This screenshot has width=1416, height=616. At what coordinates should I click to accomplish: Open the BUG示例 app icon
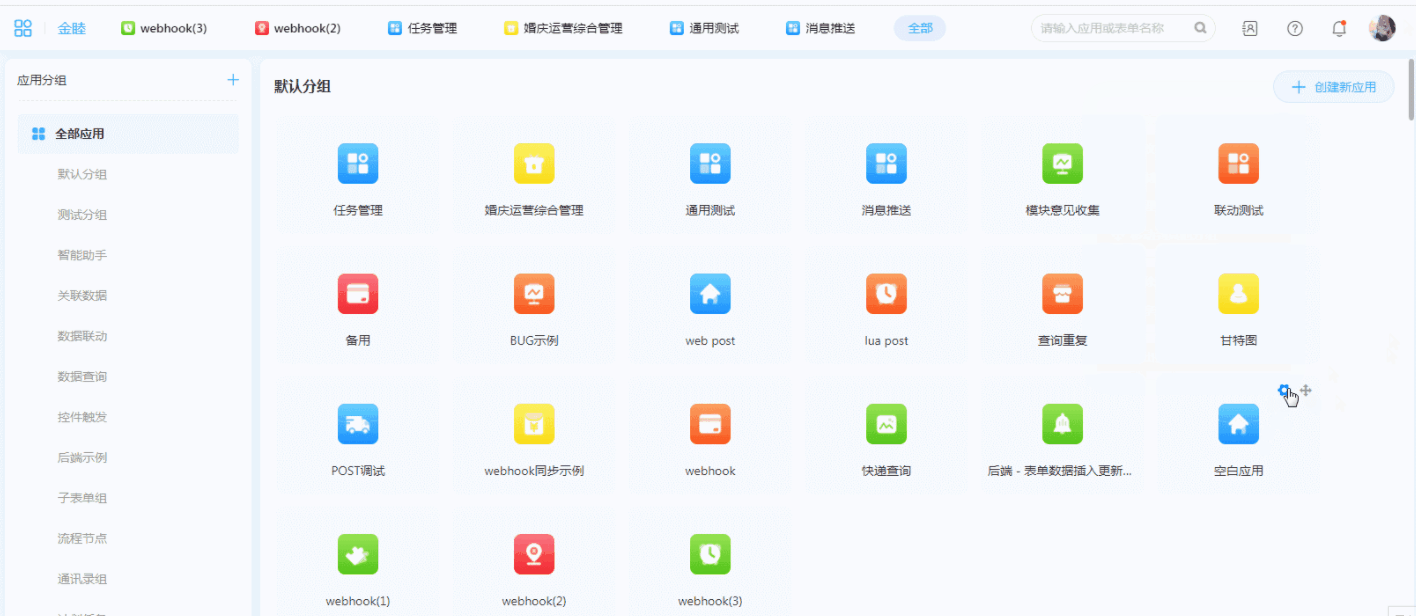(x=533, y=294)
